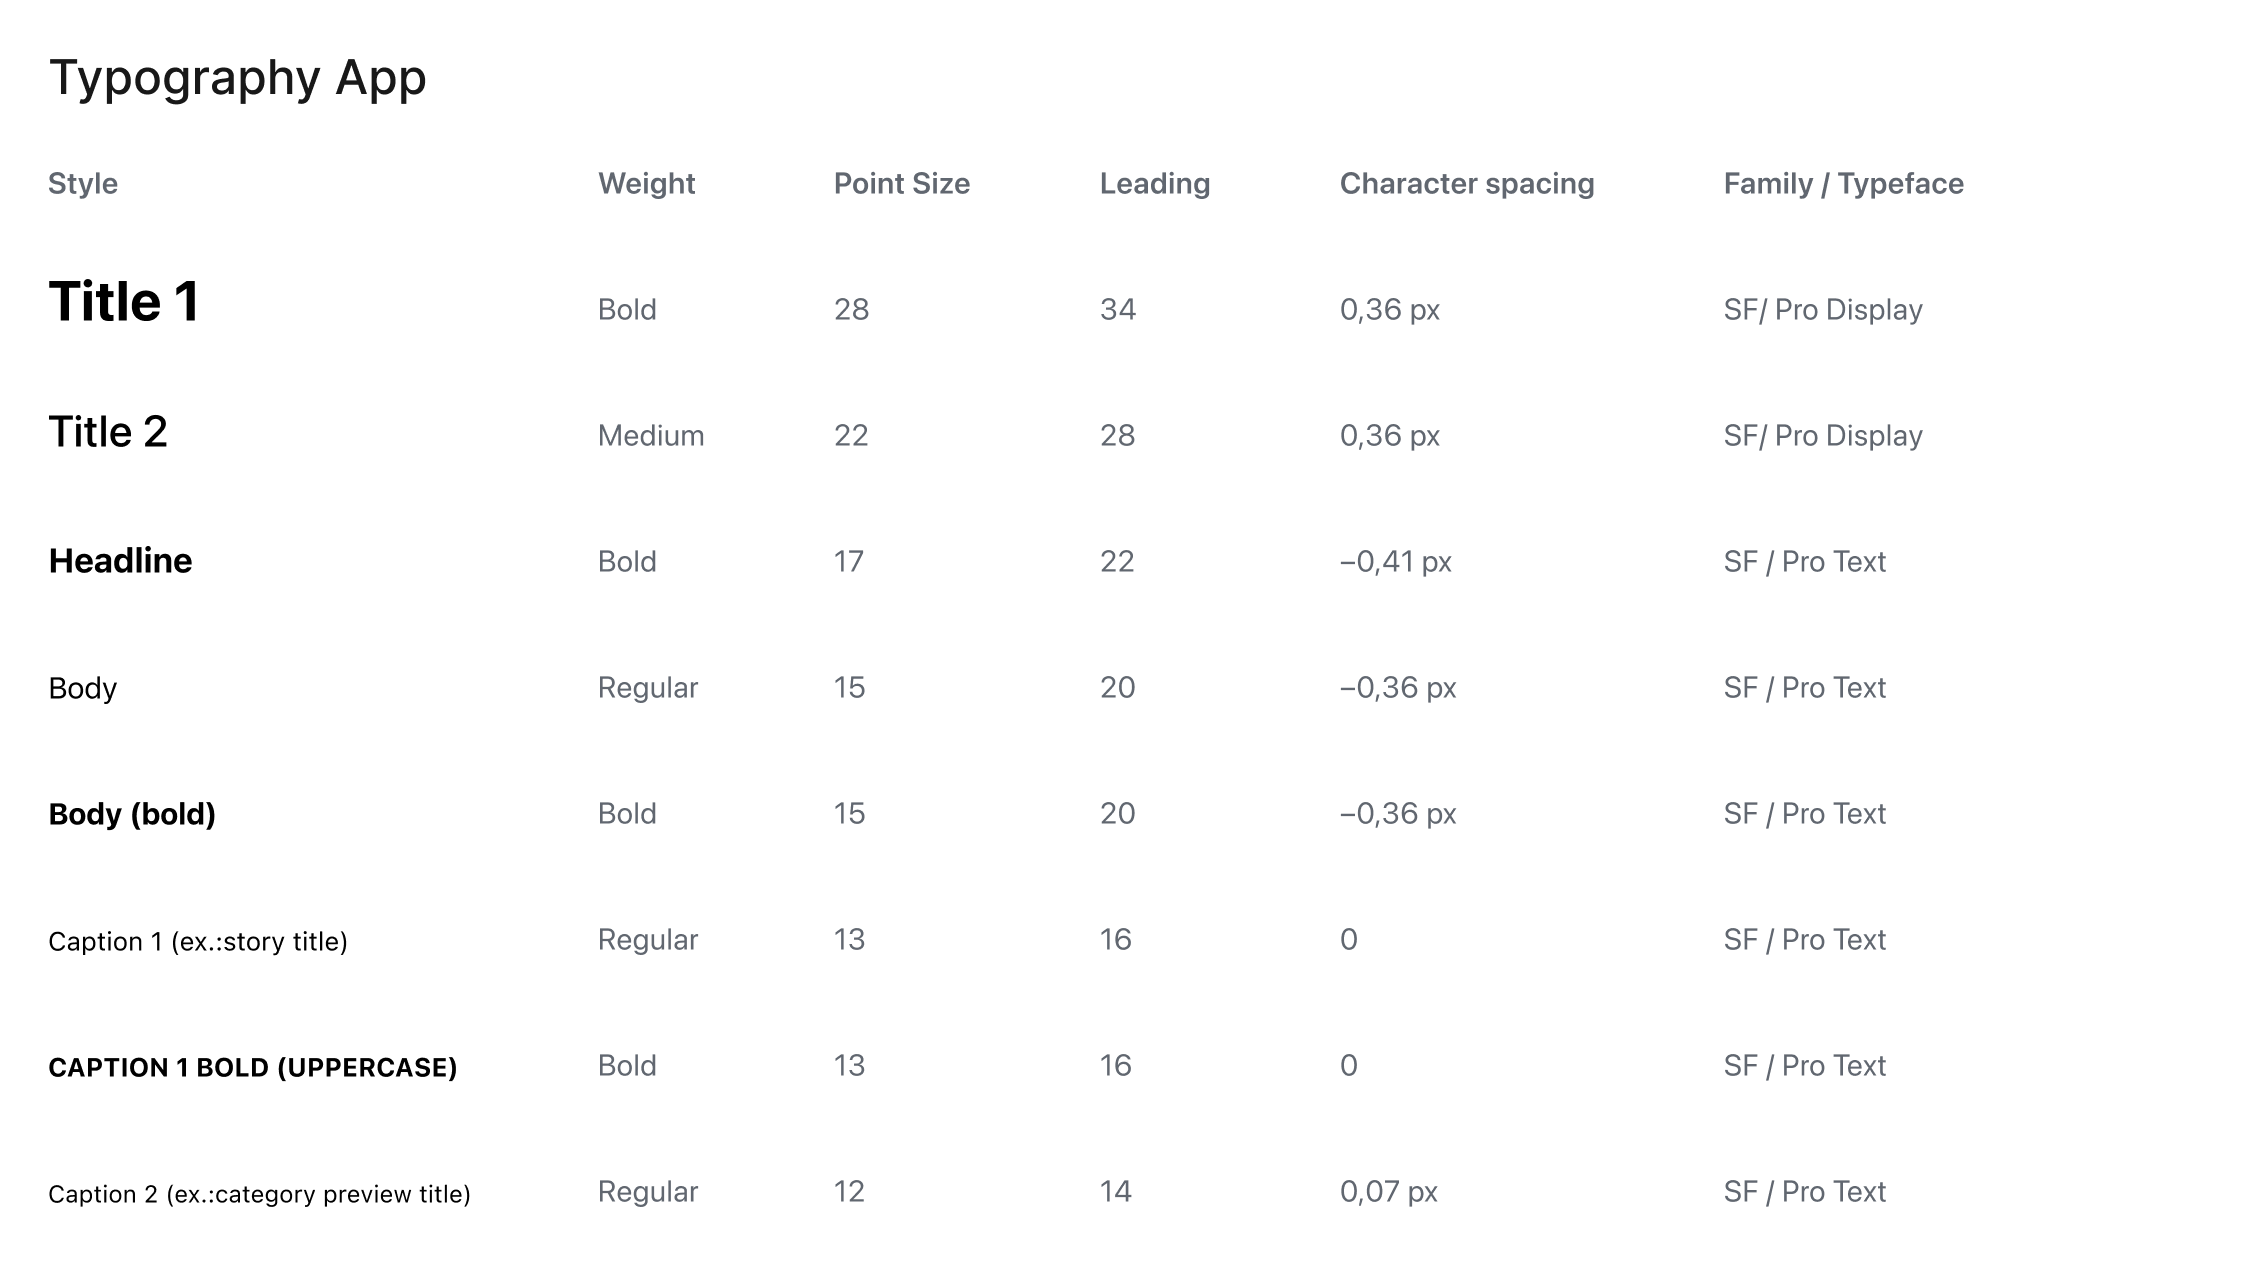Click the point size value 12
Image resolution: width=2268 pixels, height=1266 pixels.
[x=848, y=1192]
